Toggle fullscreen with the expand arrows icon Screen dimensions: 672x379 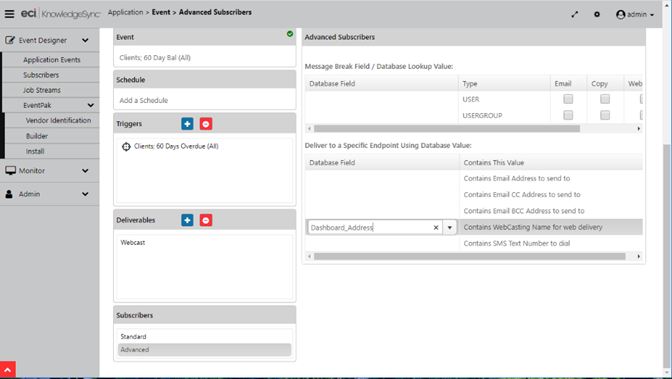click(575, 15)
